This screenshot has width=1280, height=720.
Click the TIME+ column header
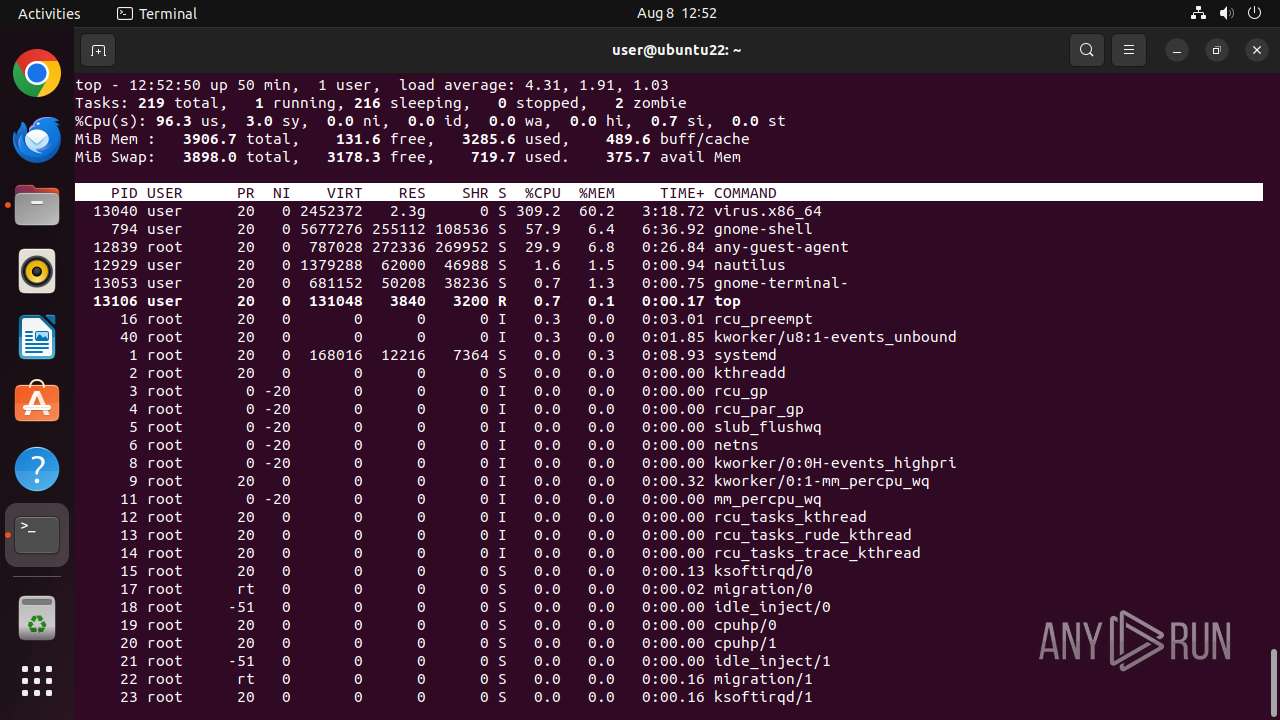(x=682, y=193)
